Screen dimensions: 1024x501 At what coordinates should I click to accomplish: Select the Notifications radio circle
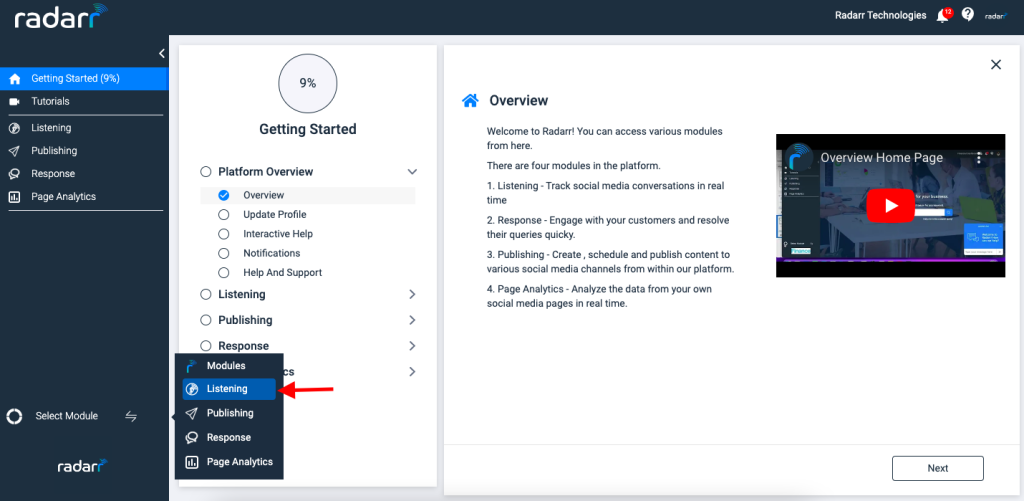coord(224,253)
